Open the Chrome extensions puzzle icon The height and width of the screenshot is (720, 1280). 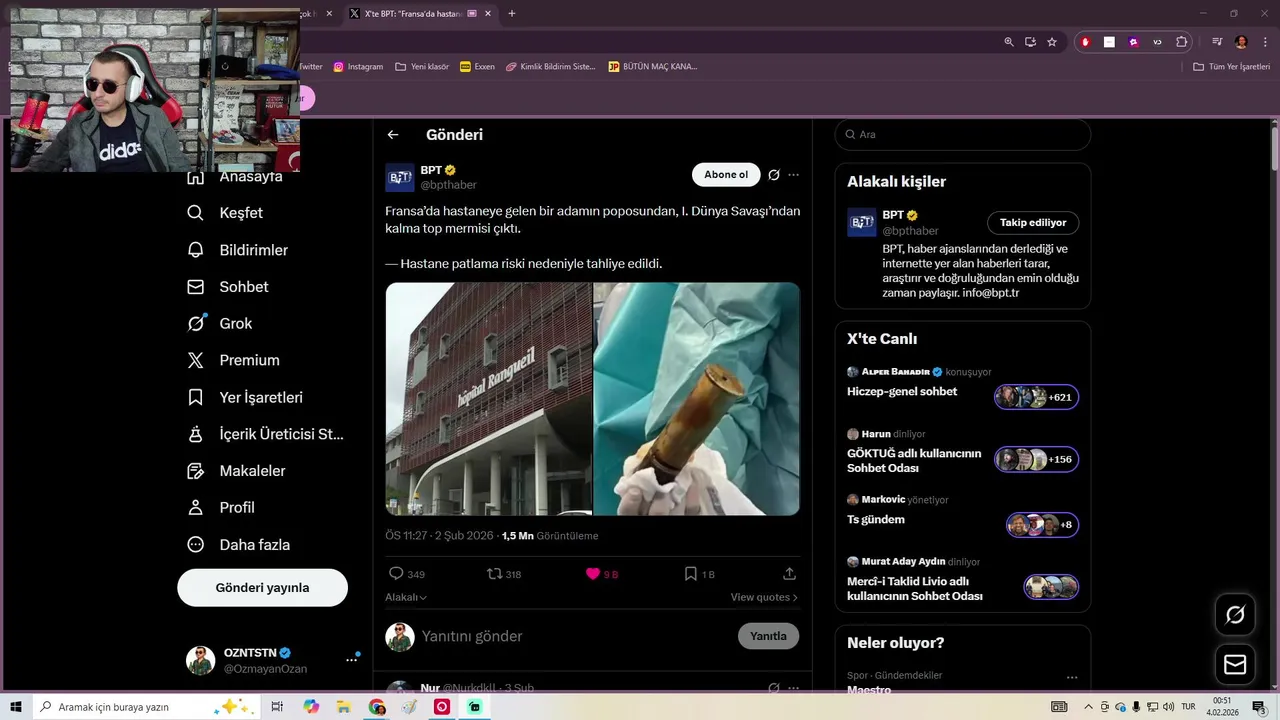coord(1182,42)
